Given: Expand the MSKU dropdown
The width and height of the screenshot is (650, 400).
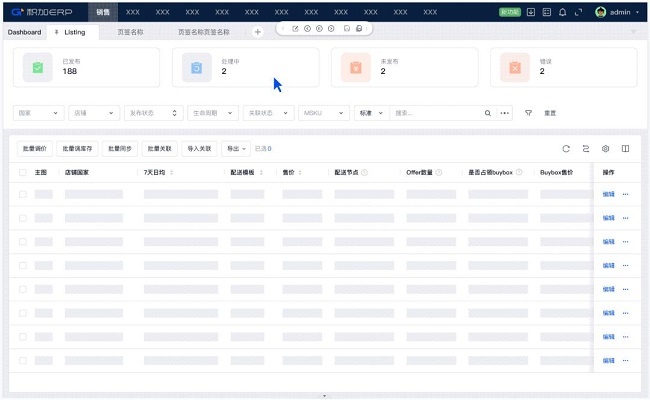Looking at the screenshot, I should pyautogui.click(x=325, y=113).
